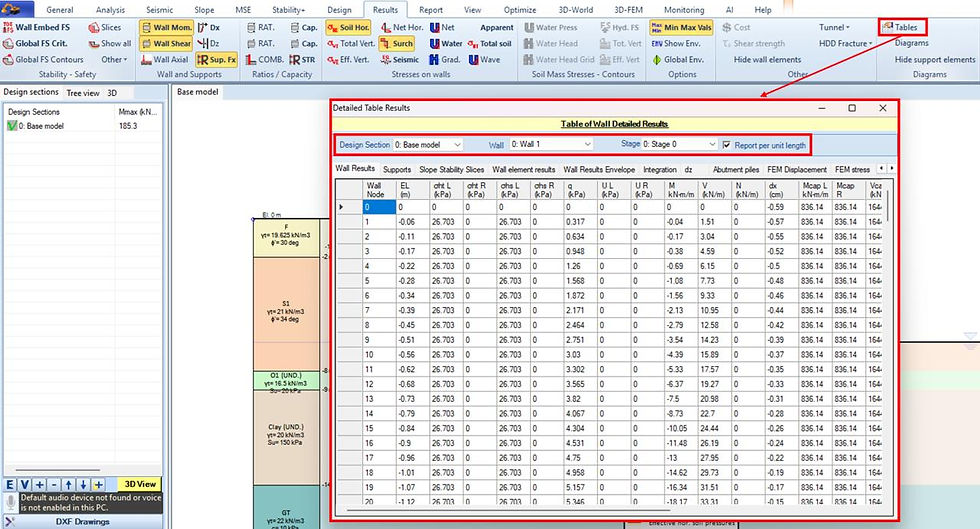Open Diagrams button in ribbon
The width and height of the screenshot is (980, 529).
tap(911, 44)
